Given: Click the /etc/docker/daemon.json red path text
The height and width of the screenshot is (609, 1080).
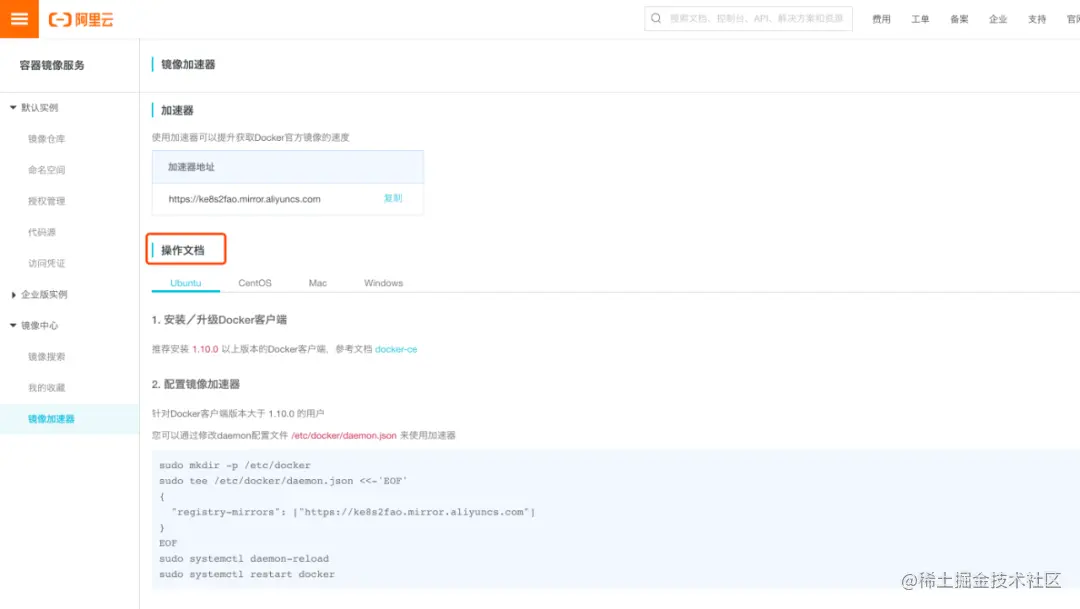Looking at the screenshot, I should click(344, 435).
